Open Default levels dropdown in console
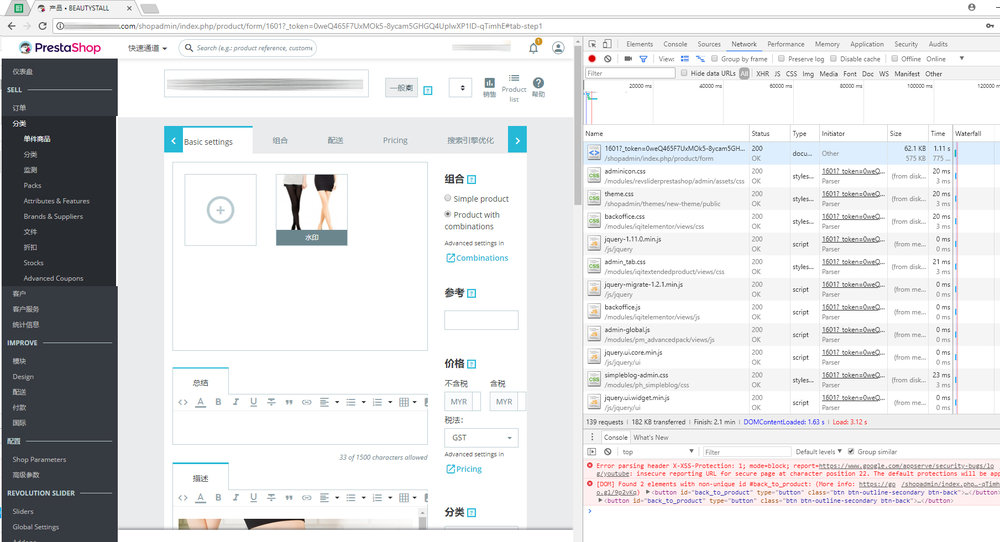 (x=818, y=451)
